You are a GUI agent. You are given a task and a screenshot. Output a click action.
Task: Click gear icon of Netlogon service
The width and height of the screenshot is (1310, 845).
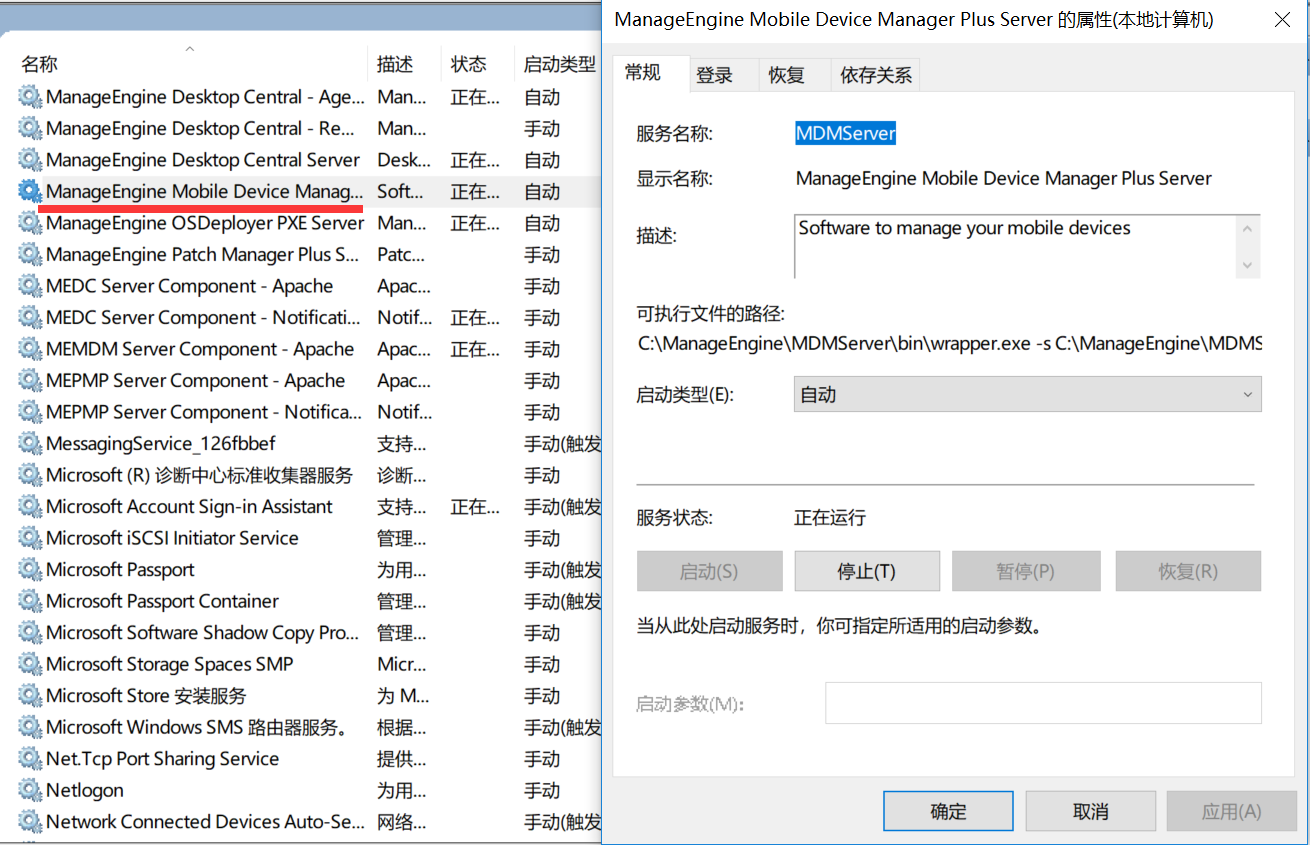(x=30, y=790)
